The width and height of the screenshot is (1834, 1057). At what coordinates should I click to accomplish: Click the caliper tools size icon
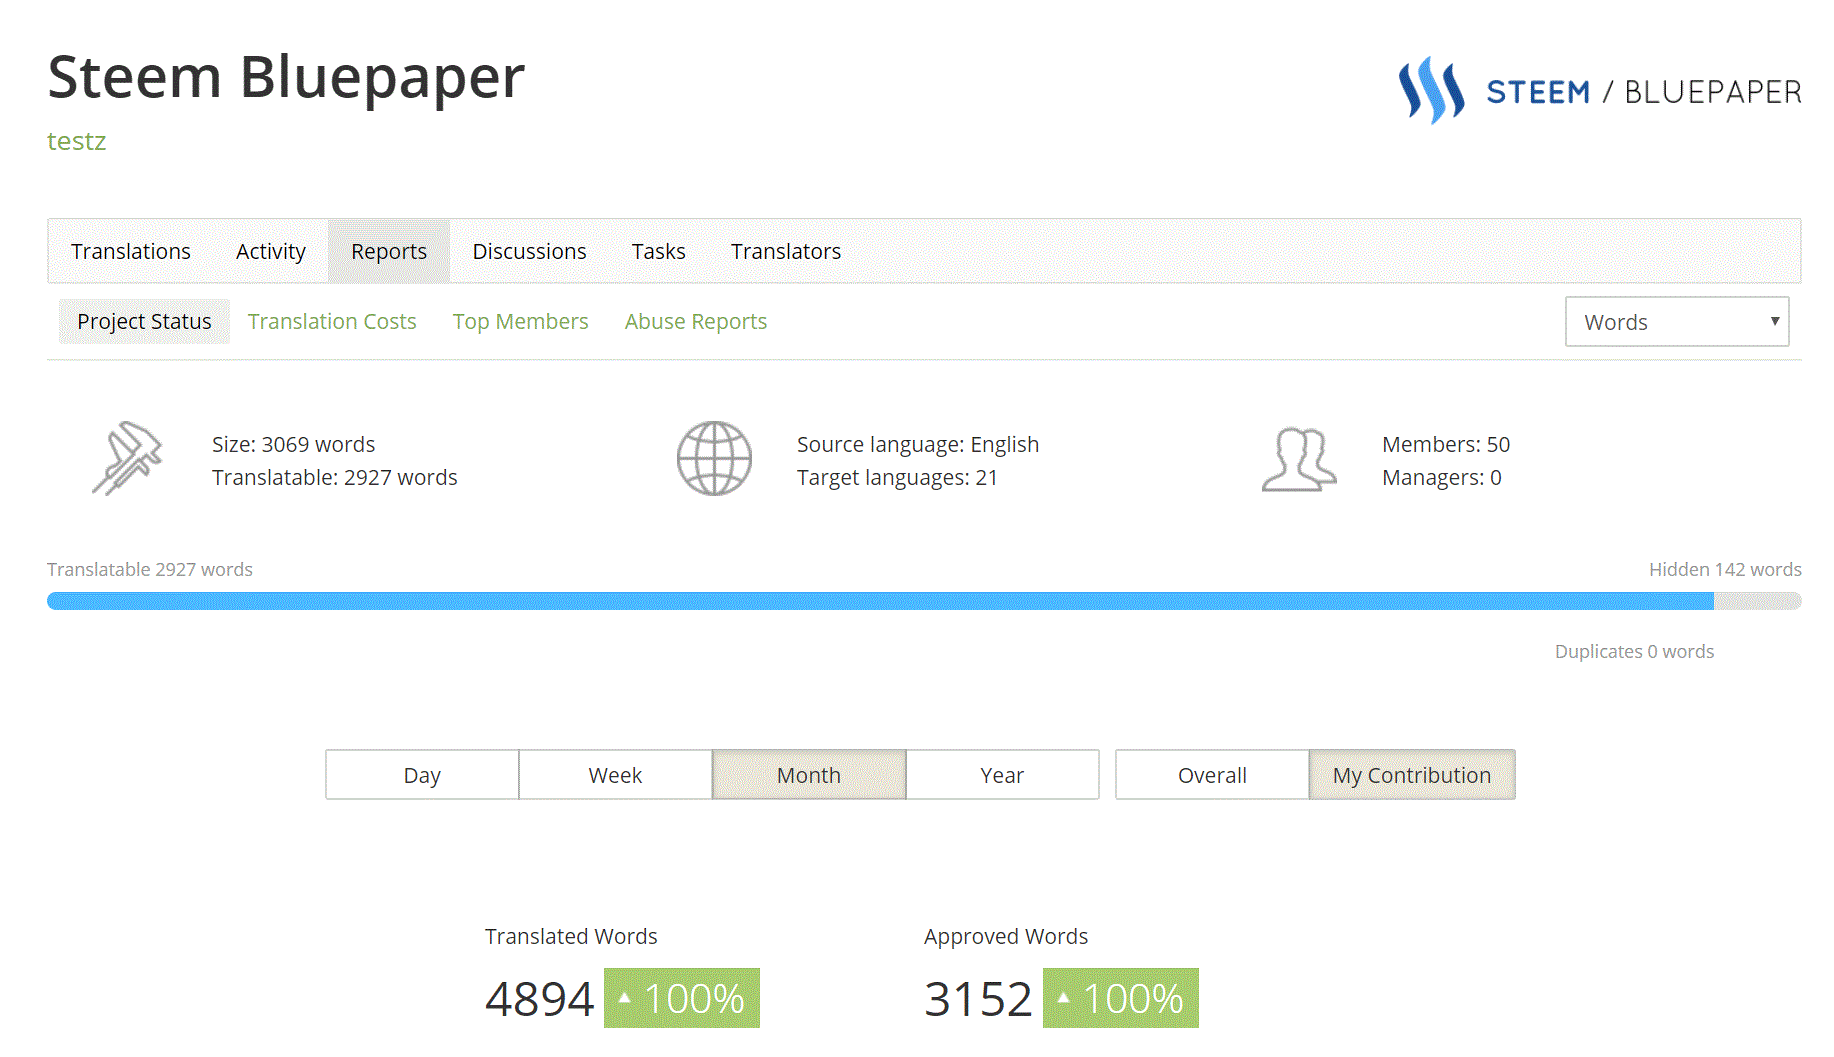[x=127, y=458]
